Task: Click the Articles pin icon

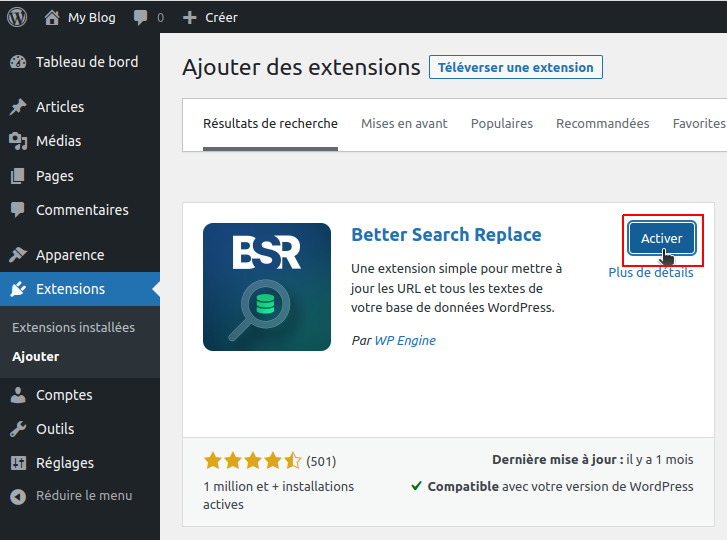Action: tap(18, 107)
